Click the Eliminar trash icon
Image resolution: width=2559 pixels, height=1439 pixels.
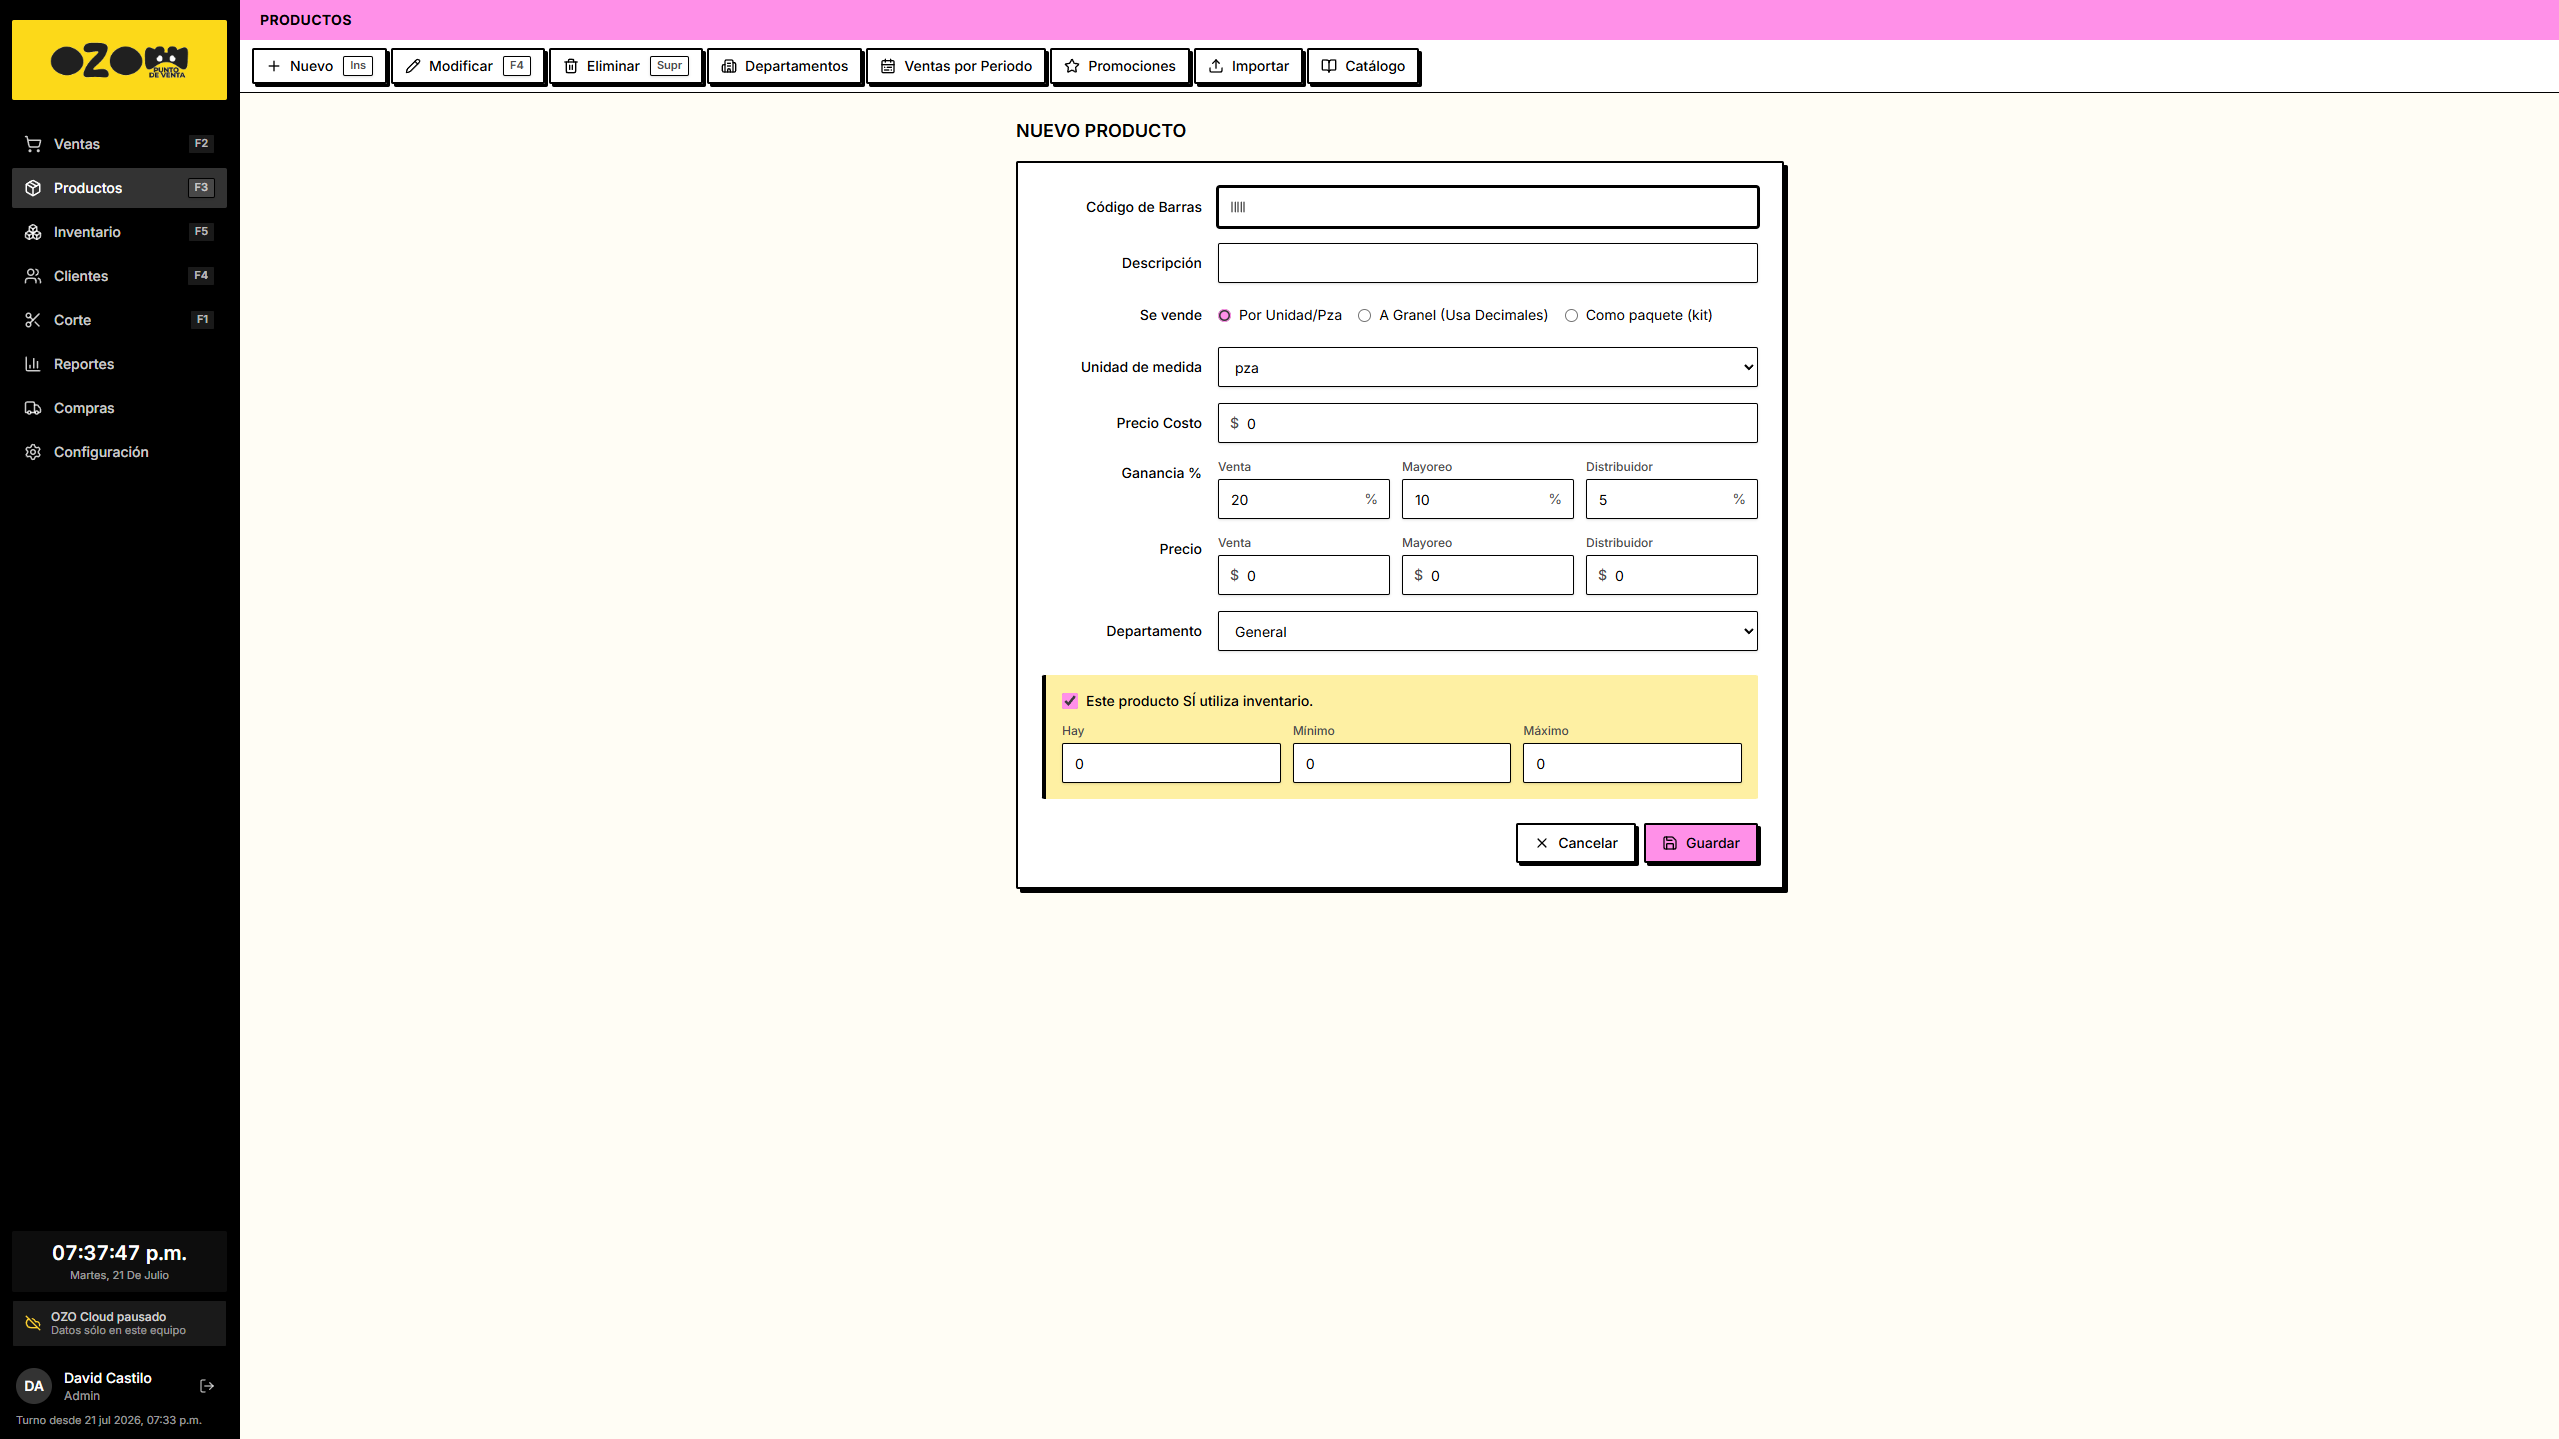571,66
